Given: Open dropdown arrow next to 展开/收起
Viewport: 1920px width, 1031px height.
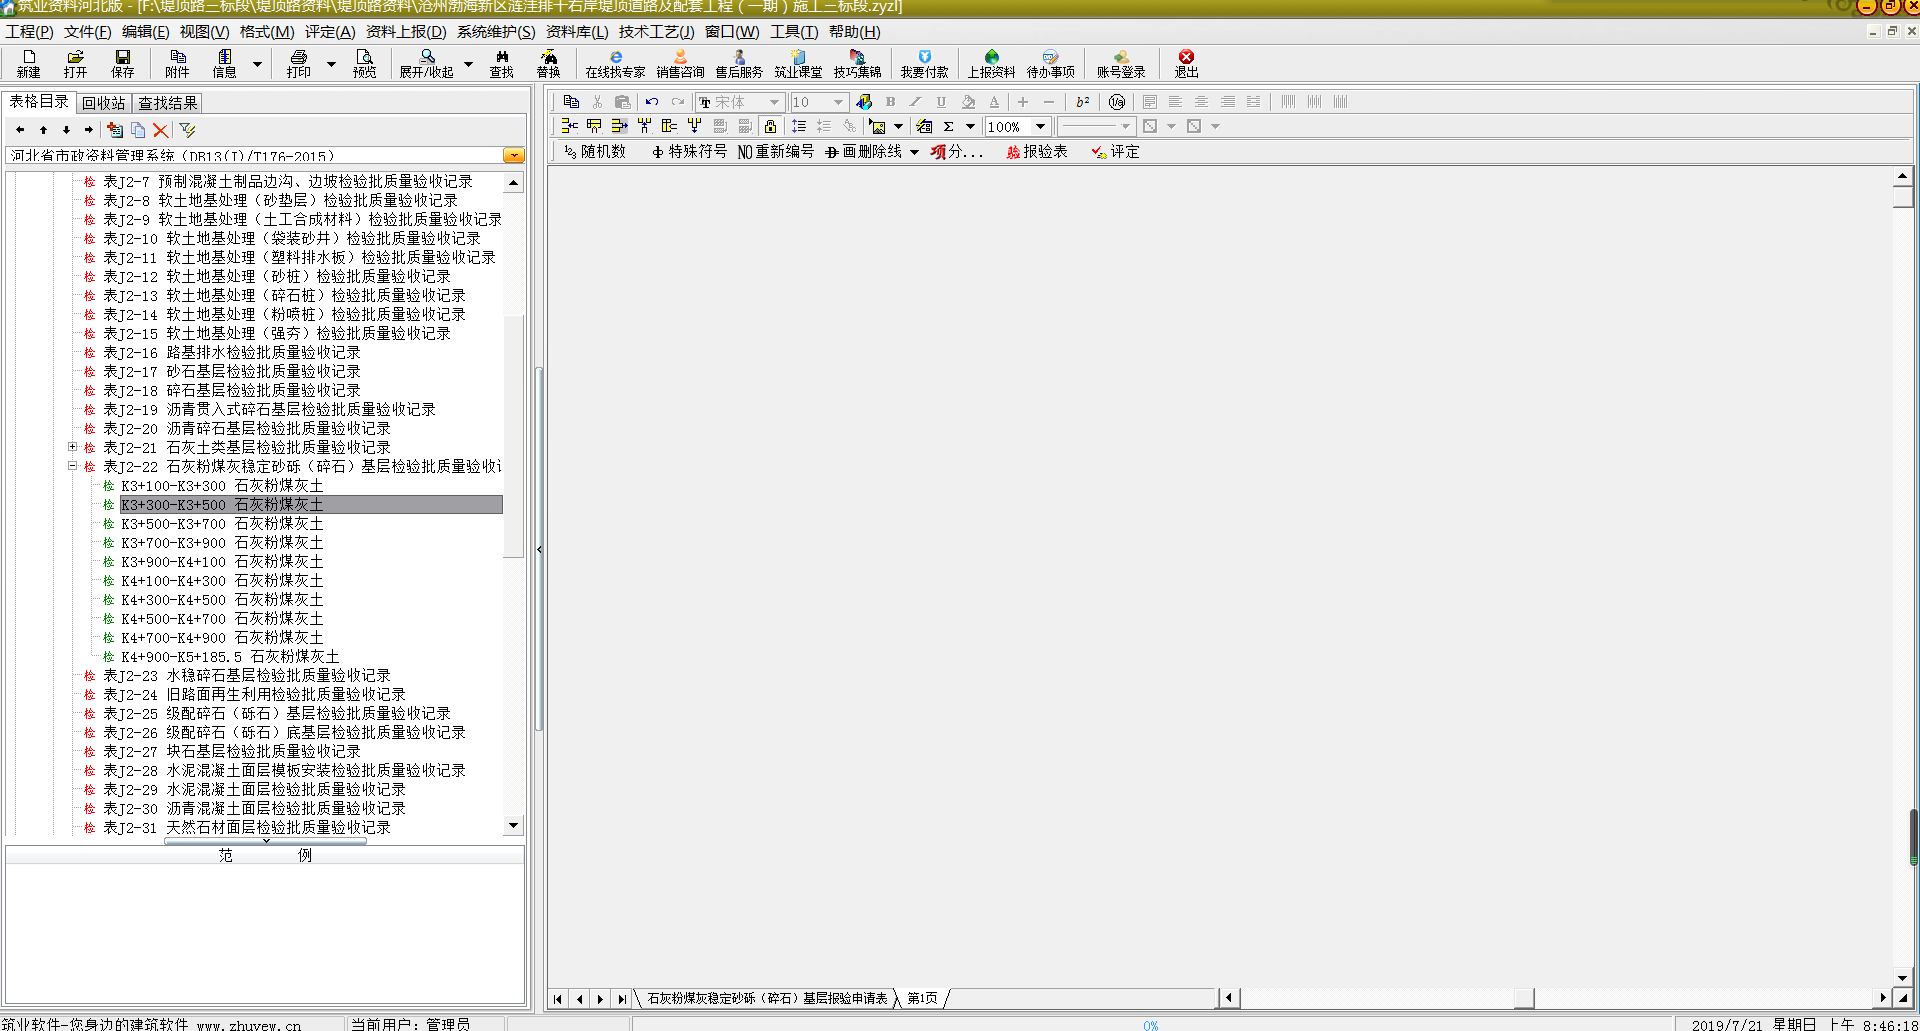Looking at the screenshot, I should click(468, 64).
